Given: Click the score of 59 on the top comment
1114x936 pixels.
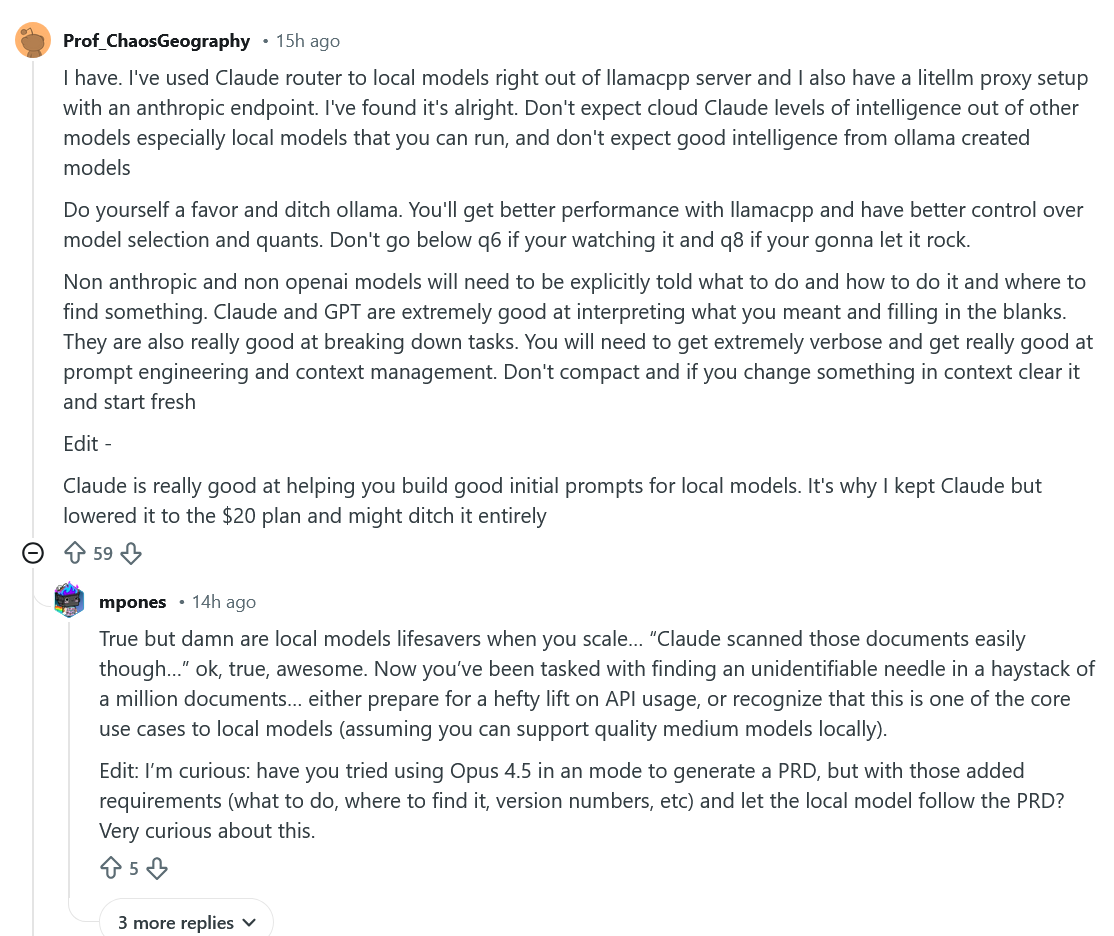Looking at the screenshot, I should (x=102, y=553).
